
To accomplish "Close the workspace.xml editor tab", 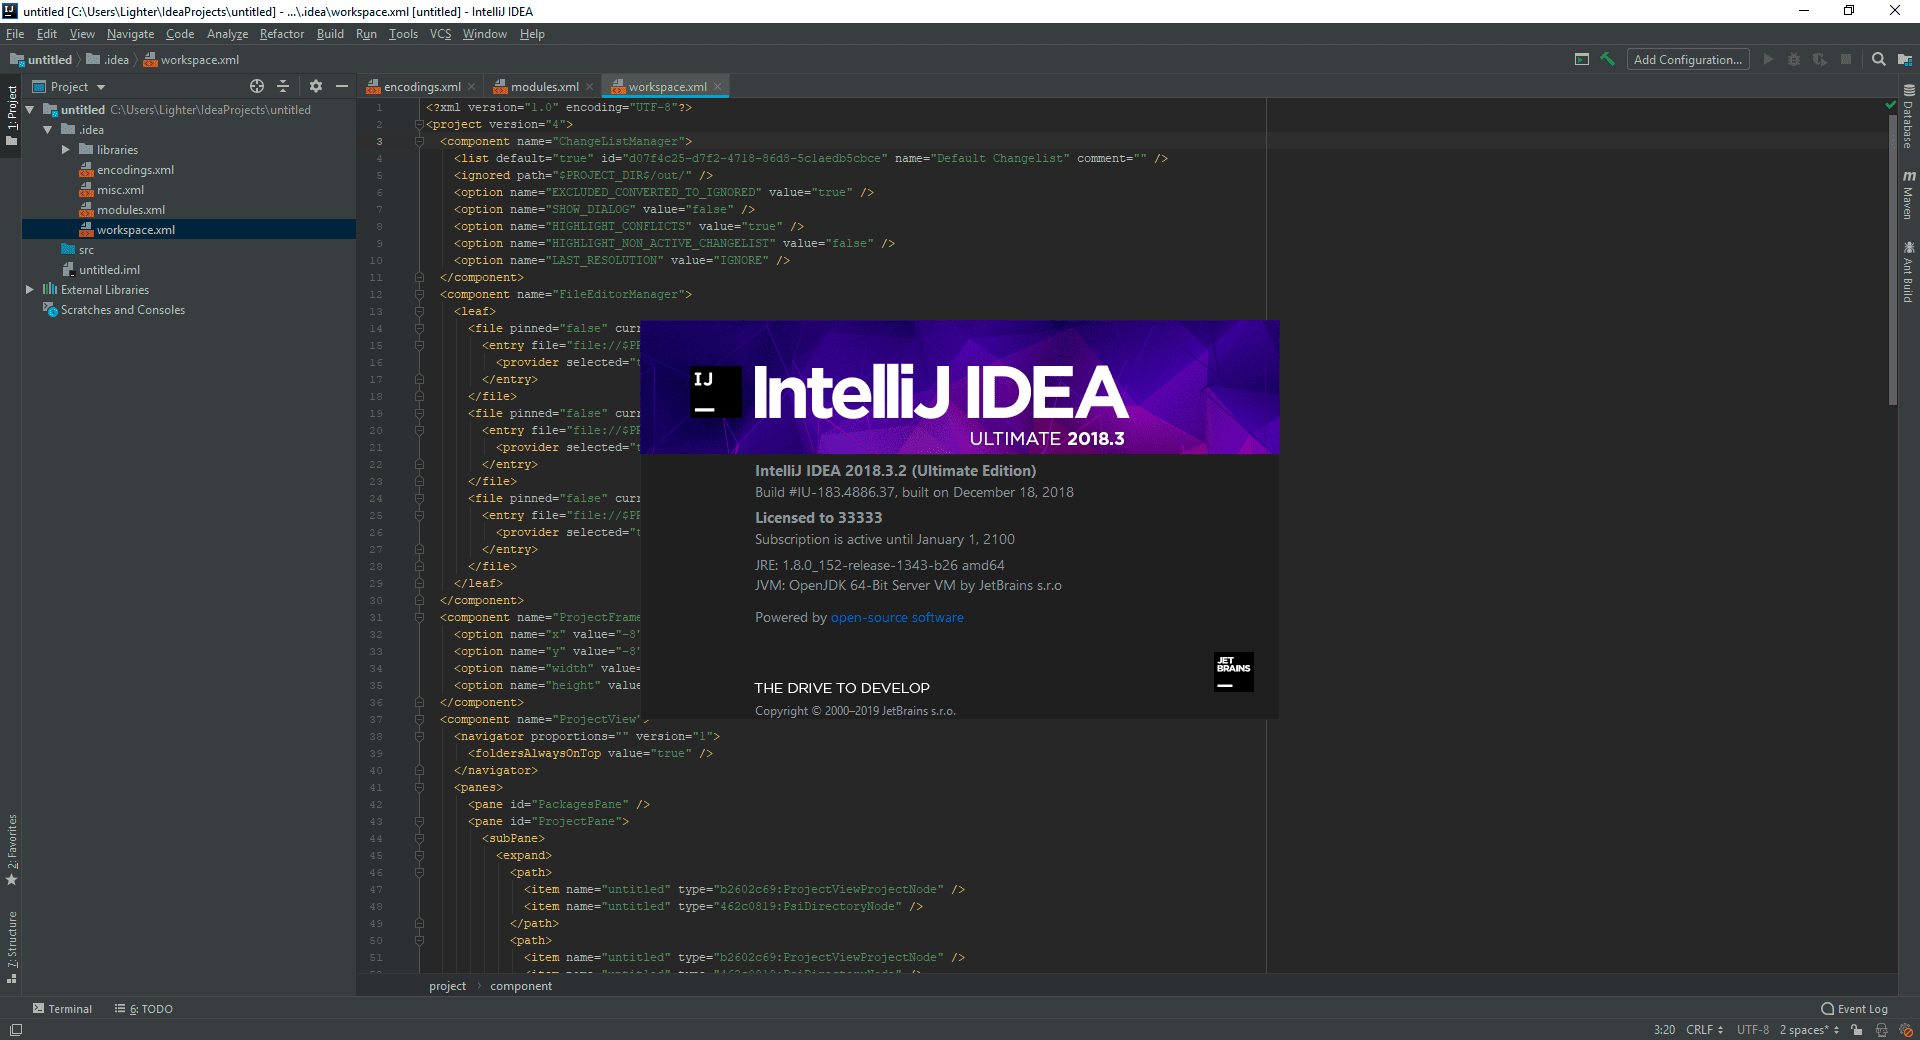I will point(718,87).
